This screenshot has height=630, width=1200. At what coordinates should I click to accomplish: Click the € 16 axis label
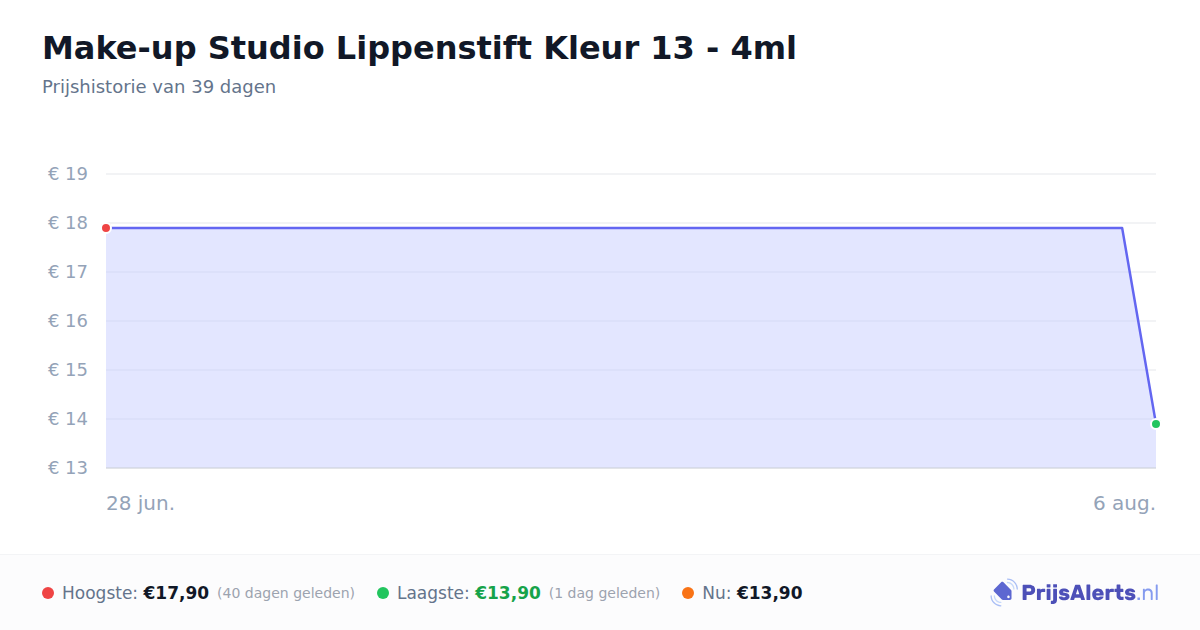68,321
